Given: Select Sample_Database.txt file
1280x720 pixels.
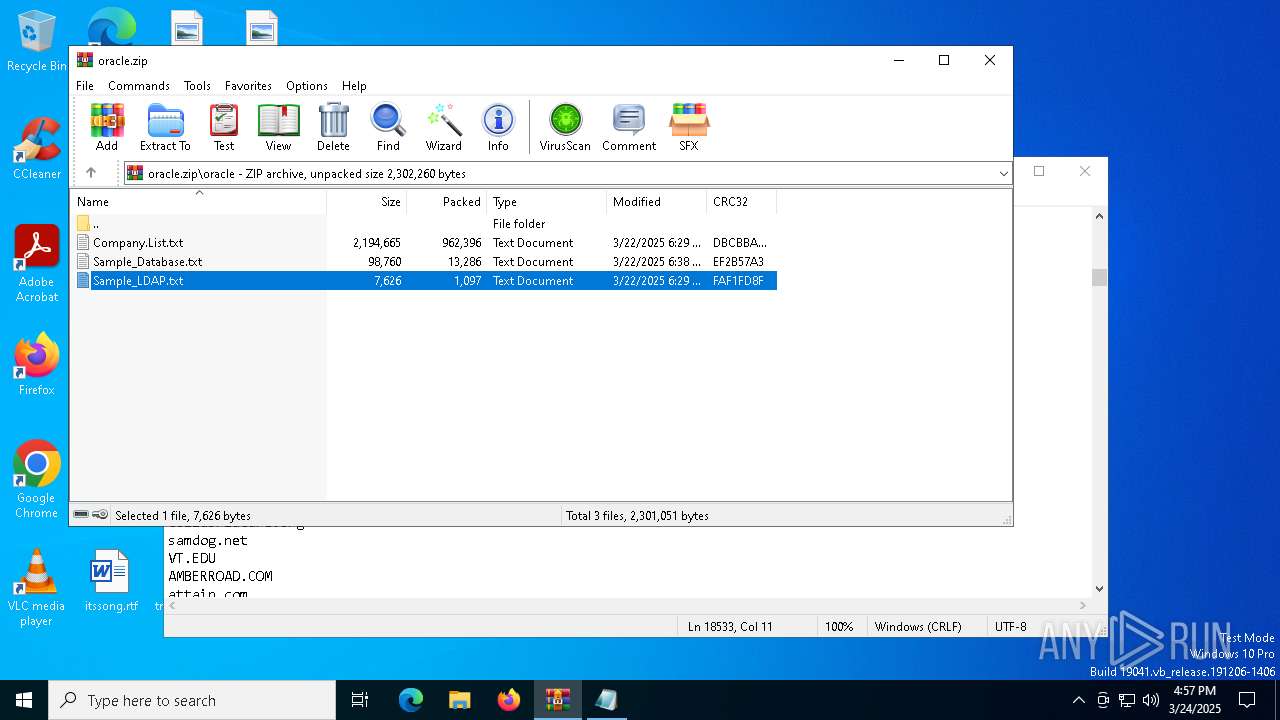Looking at the screenshot, I should click(424, 262).
